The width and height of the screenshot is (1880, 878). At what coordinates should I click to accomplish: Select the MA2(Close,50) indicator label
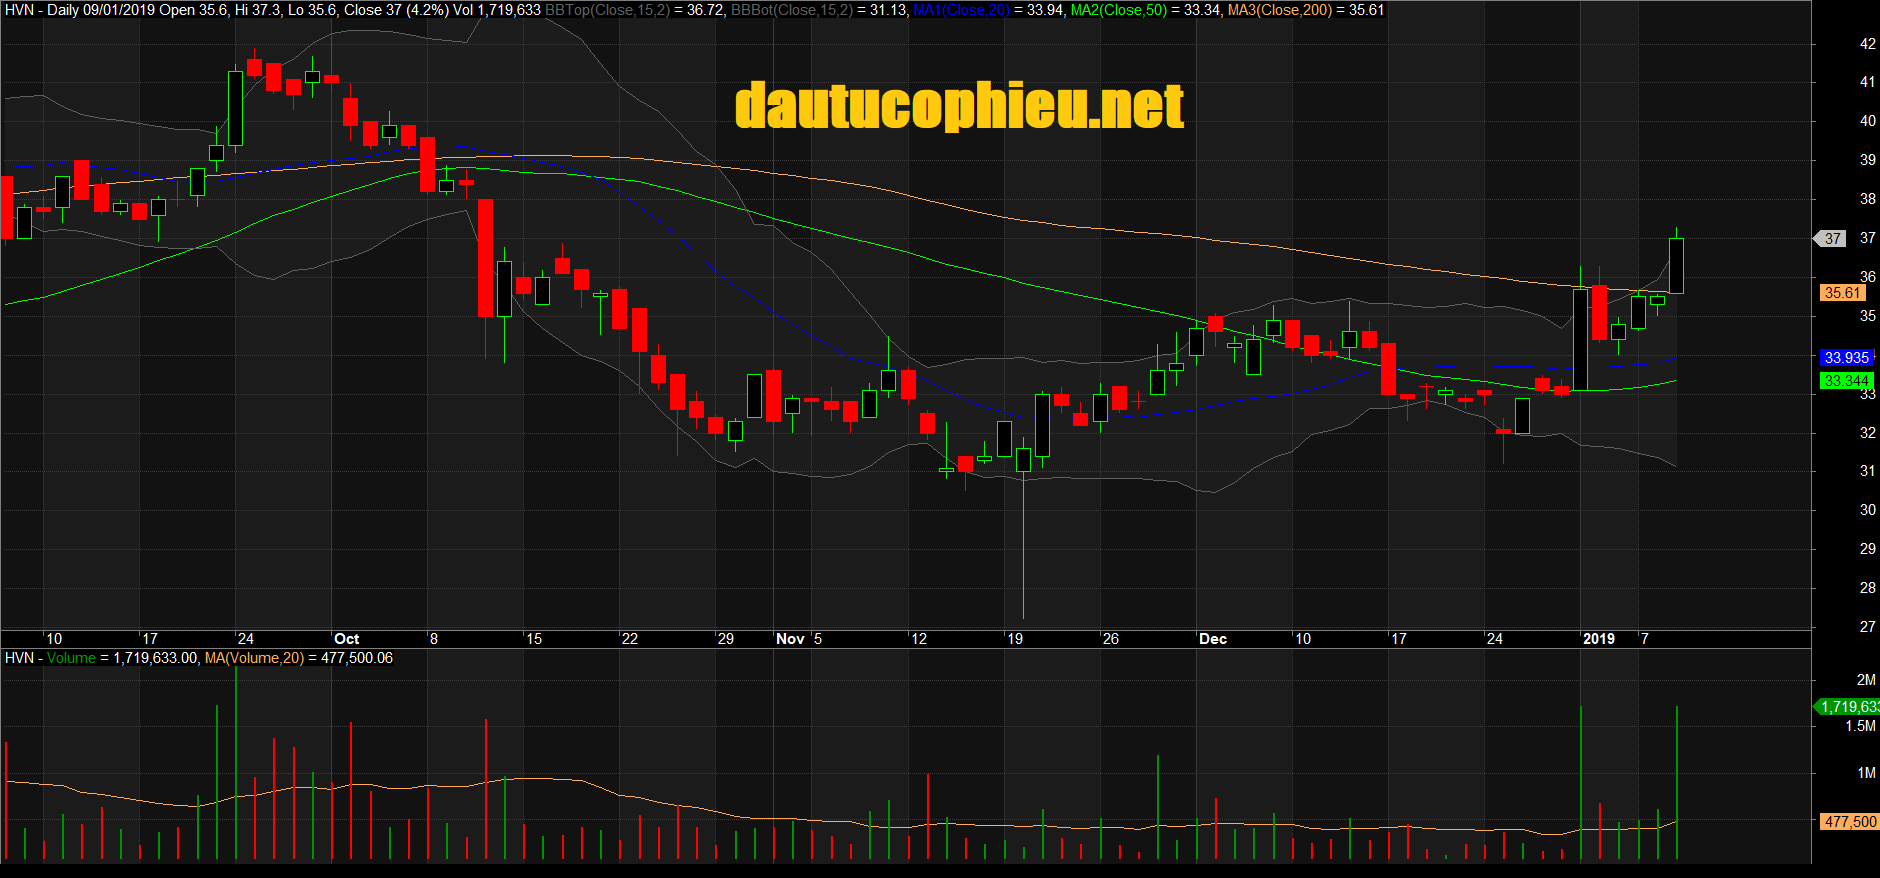pos(1118,10)
